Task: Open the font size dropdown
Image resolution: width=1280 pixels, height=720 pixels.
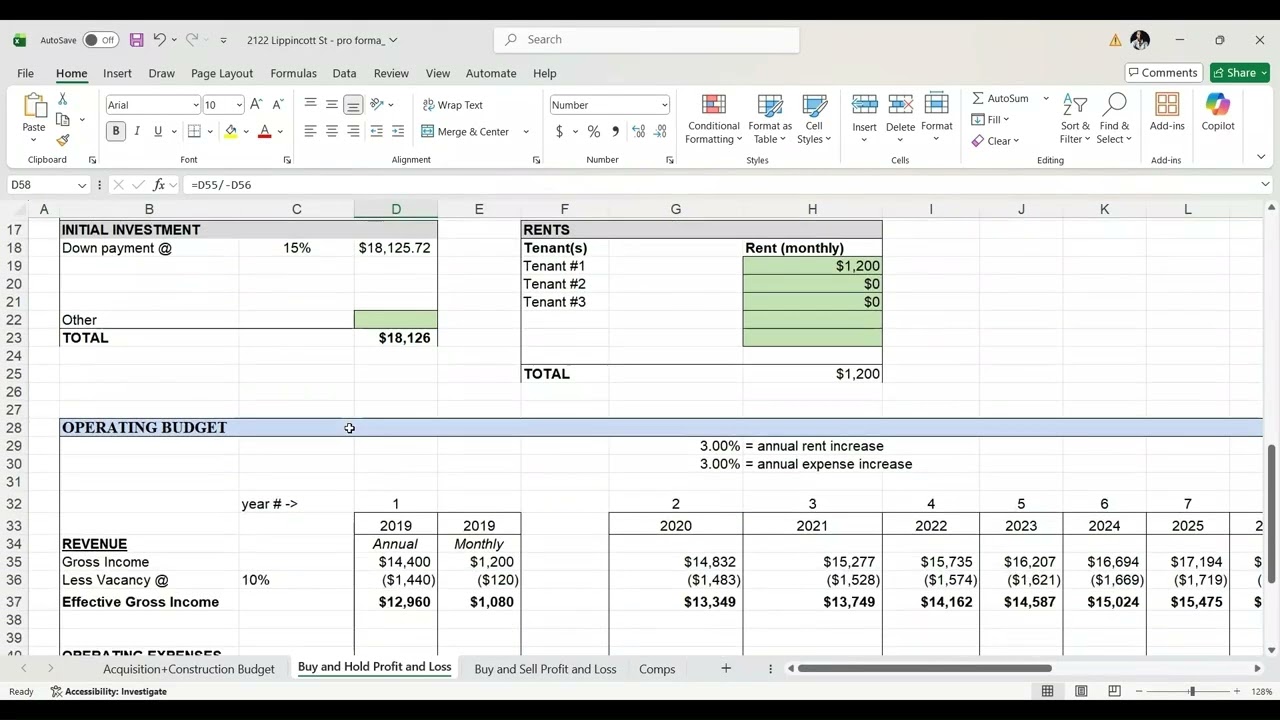Action: (239, 105)
